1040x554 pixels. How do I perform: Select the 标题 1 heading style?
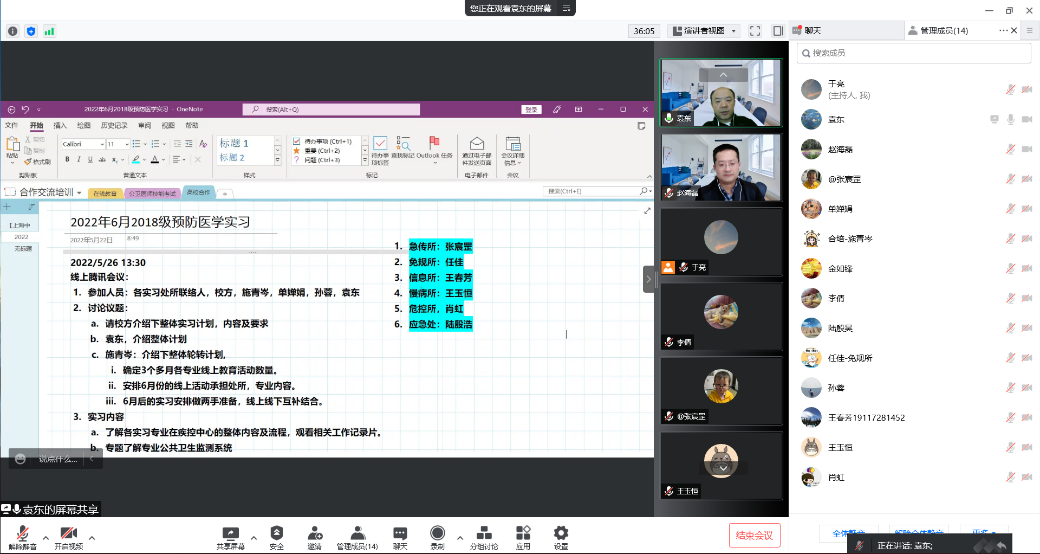(x=248, y=144)
